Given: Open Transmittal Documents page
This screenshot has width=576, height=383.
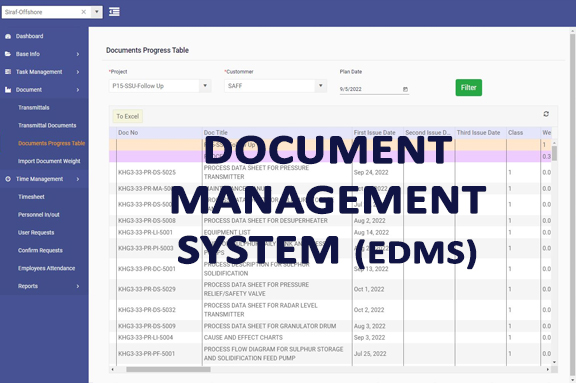Looking at the screenshot, I should point(47,125).
